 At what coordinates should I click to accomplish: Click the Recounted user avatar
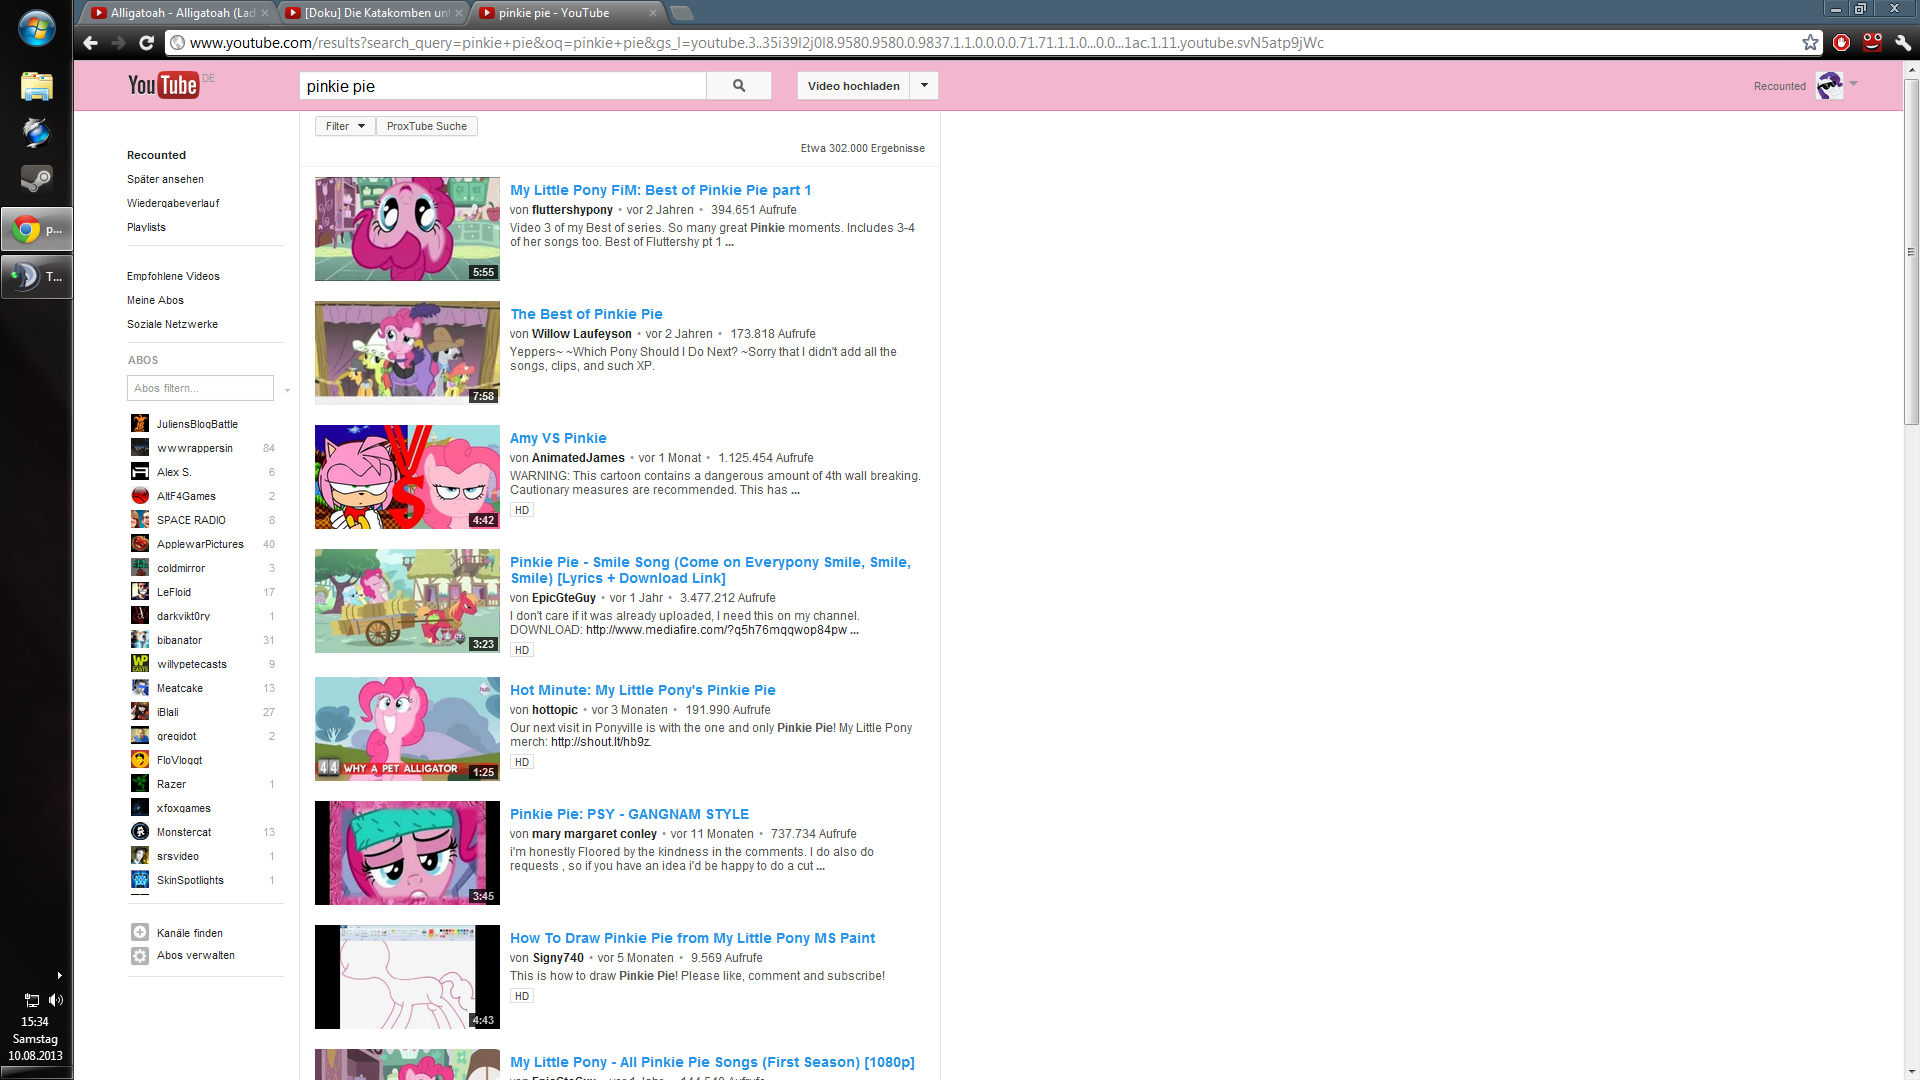pos(1829,86)
